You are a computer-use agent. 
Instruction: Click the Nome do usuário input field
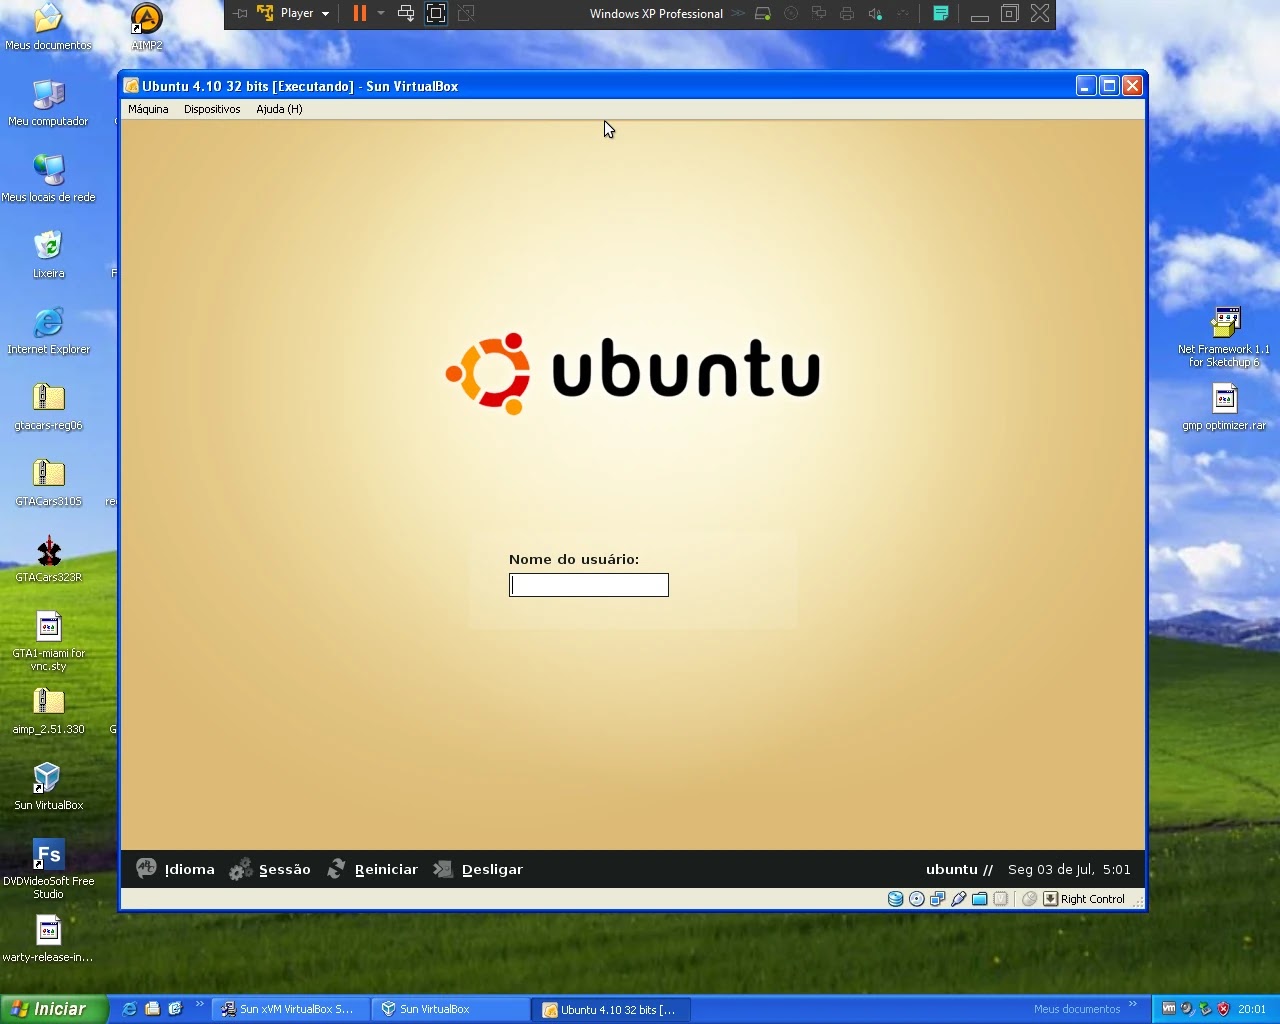589,585
